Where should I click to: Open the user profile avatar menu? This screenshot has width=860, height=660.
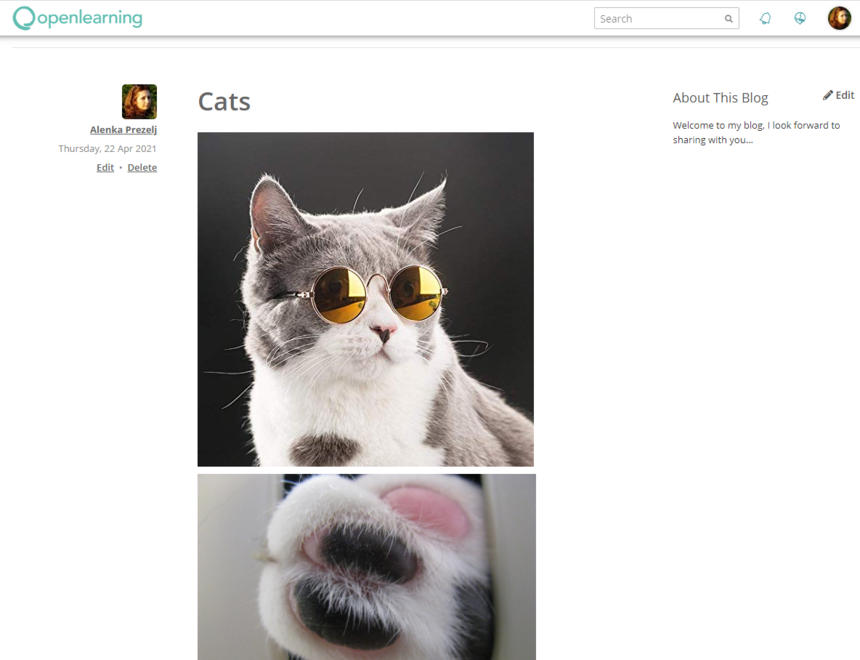pyautogui.click(x=839, y=19)
